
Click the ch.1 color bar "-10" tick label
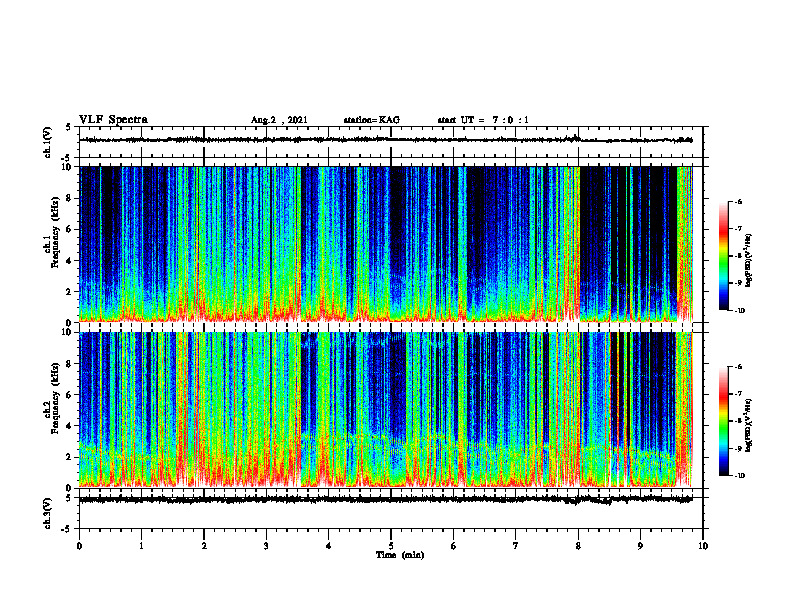[739, 310]
